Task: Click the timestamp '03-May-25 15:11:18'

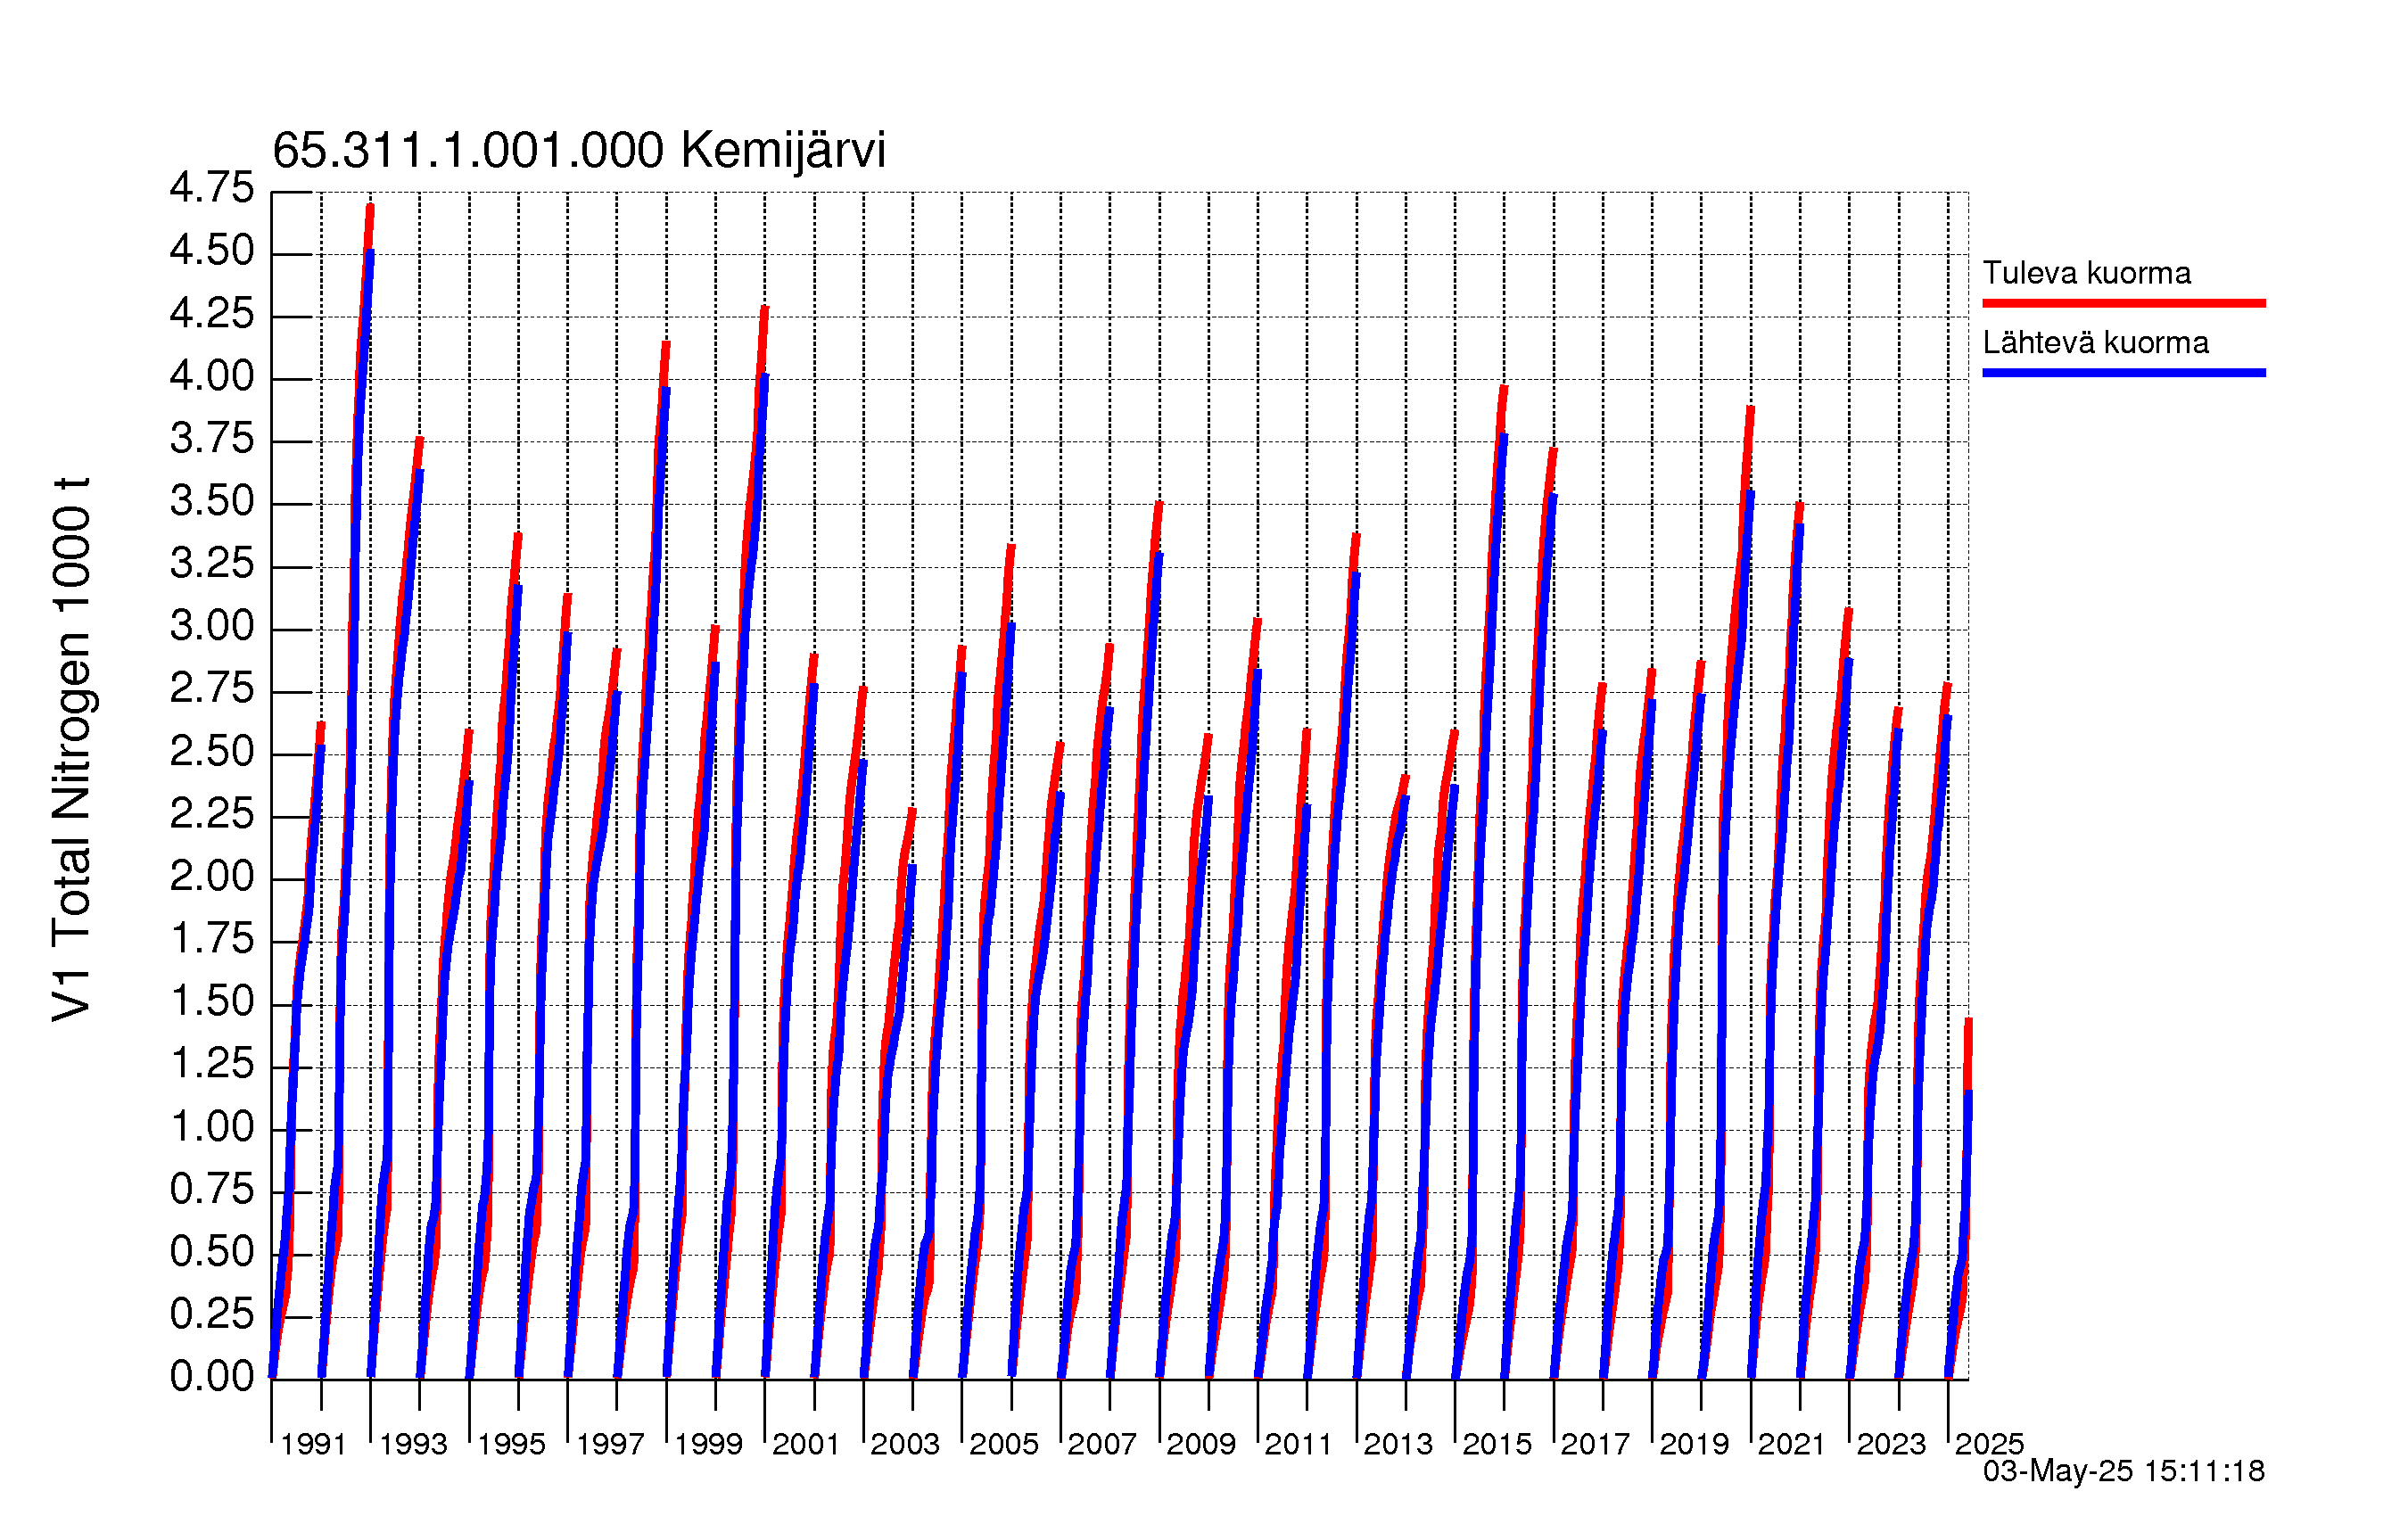Action: point(2123,1471)
